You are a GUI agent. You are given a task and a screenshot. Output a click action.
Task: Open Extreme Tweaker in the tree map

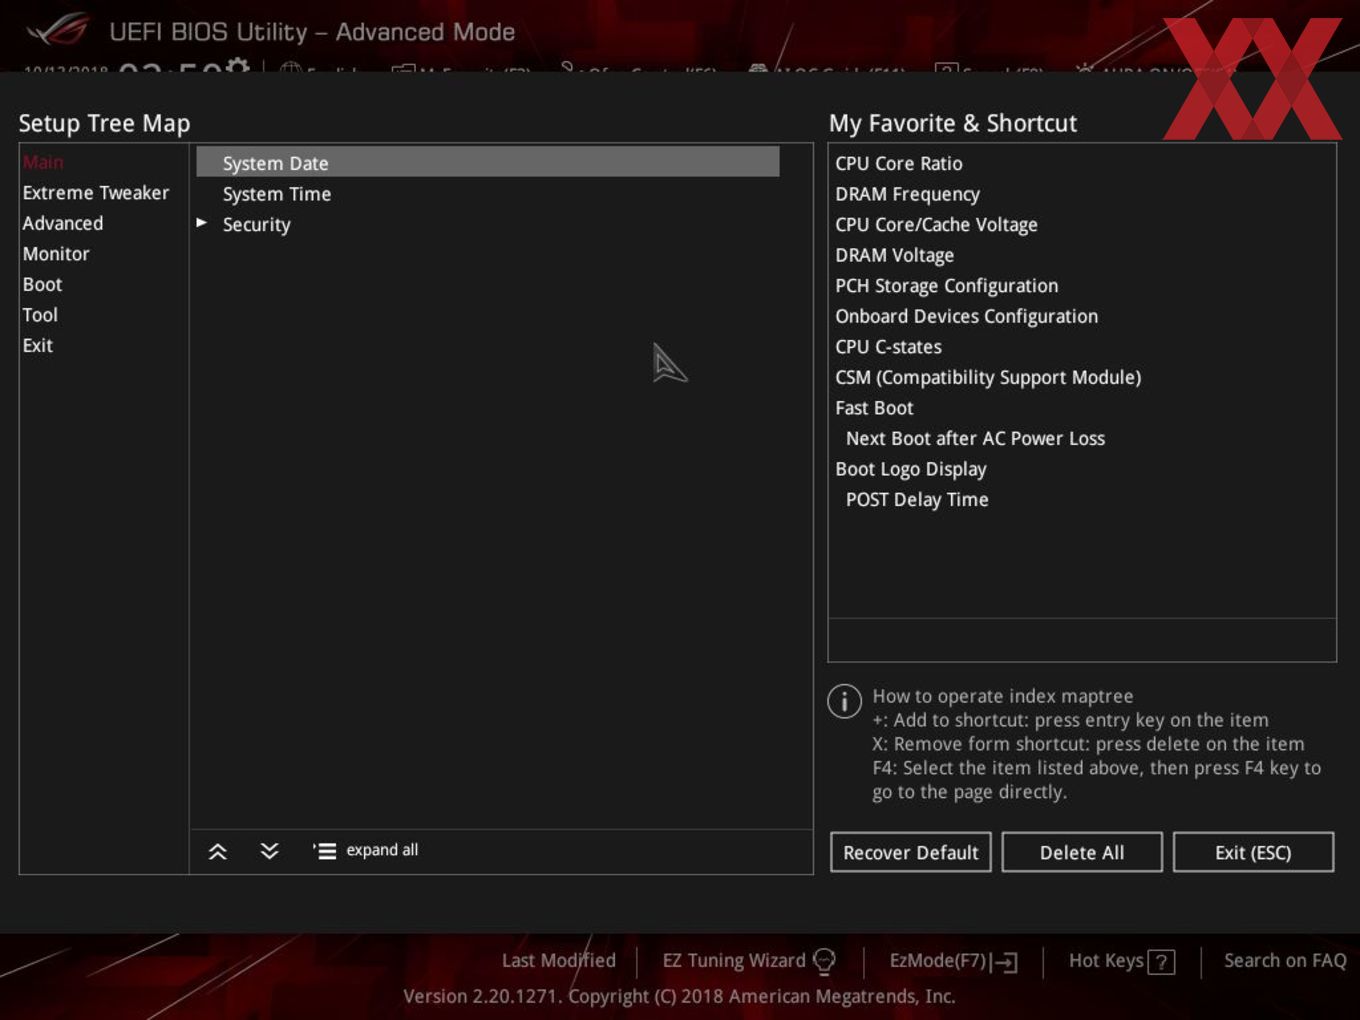[96, 193]
